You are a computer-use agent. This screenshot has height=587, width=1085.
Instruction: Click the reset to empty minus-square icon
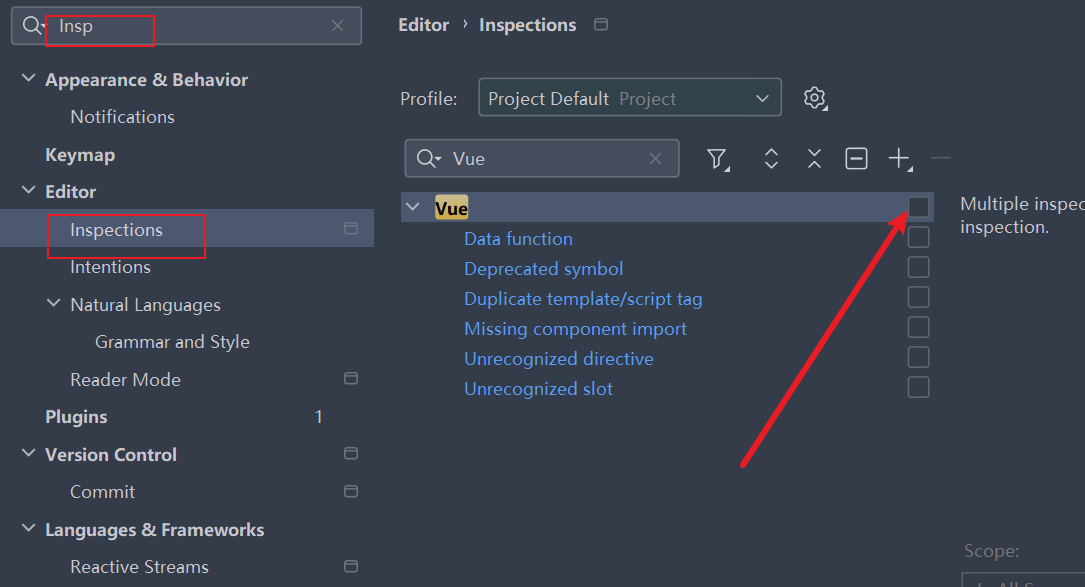coord(856,158)
